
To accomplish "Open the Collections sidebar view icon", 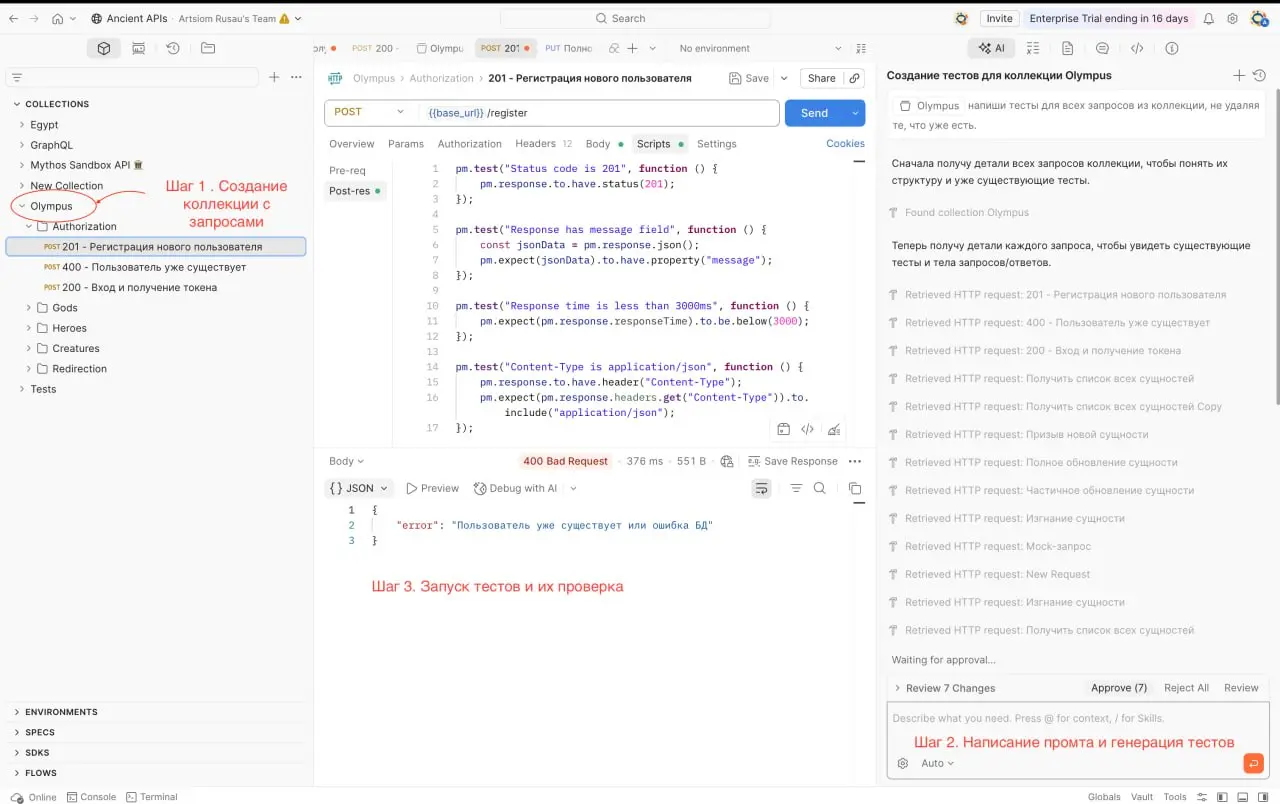I will click(103, 48).
